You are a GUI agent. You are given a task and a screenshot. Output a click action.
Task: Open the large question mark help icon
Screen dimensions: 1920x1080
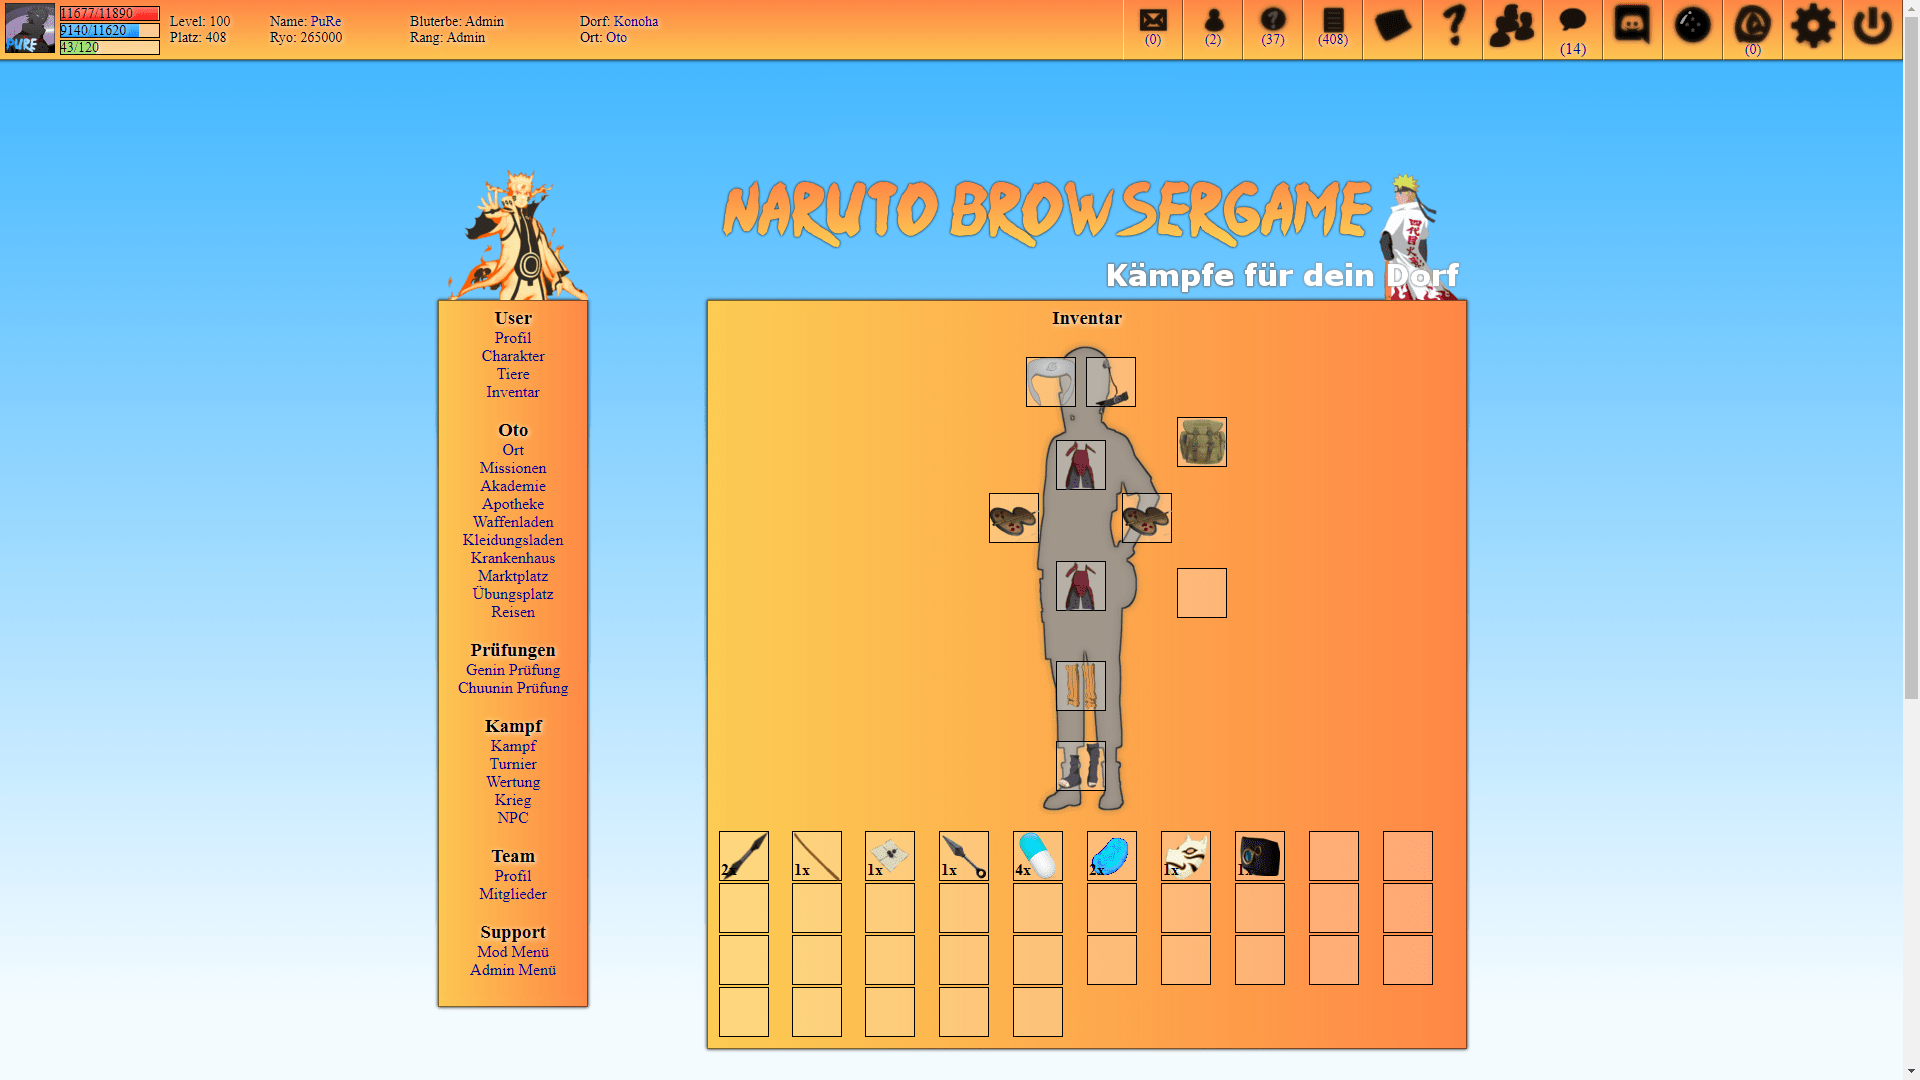pos(1452,26)
